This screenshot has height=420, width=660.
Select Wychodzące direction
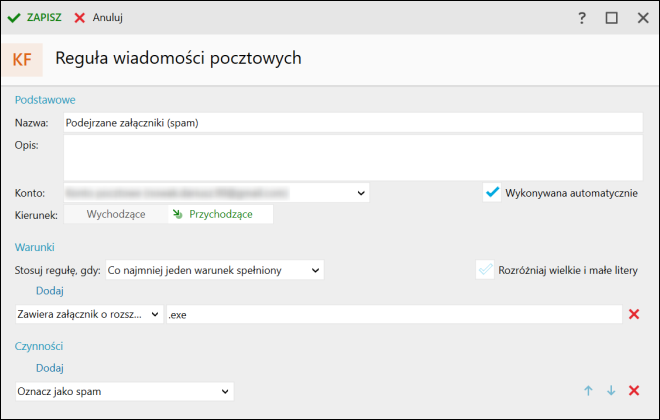[116, 214]
